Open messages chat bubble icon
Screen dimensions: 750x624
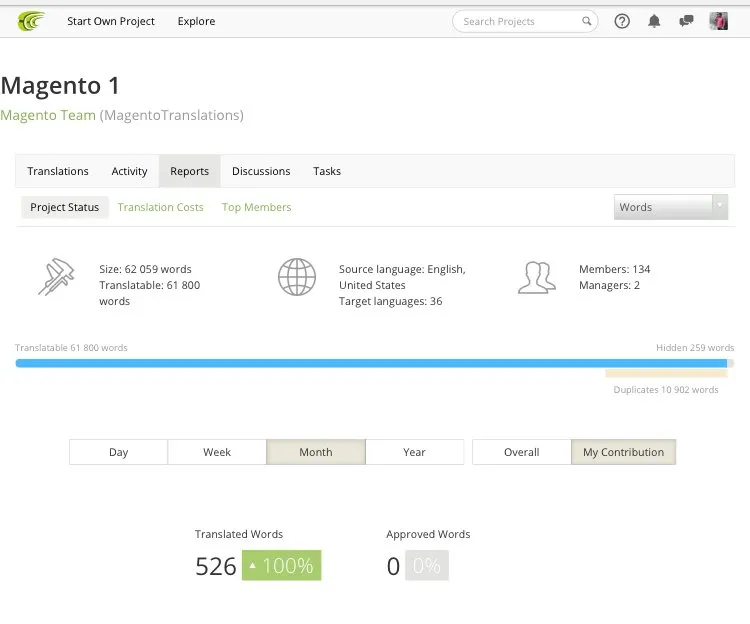click(x=686, y=21)
